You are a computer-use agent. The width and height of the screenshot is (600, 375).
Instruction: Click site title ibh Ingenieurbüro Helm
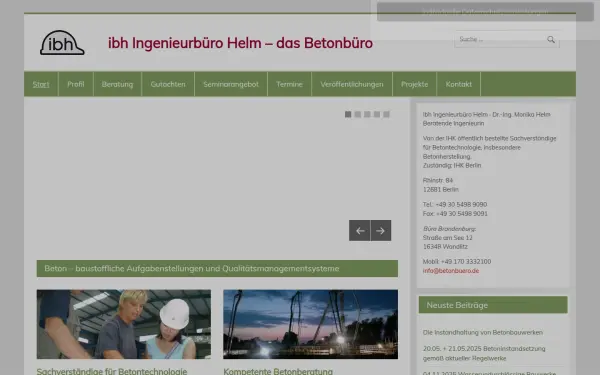[x=240, y=43]
